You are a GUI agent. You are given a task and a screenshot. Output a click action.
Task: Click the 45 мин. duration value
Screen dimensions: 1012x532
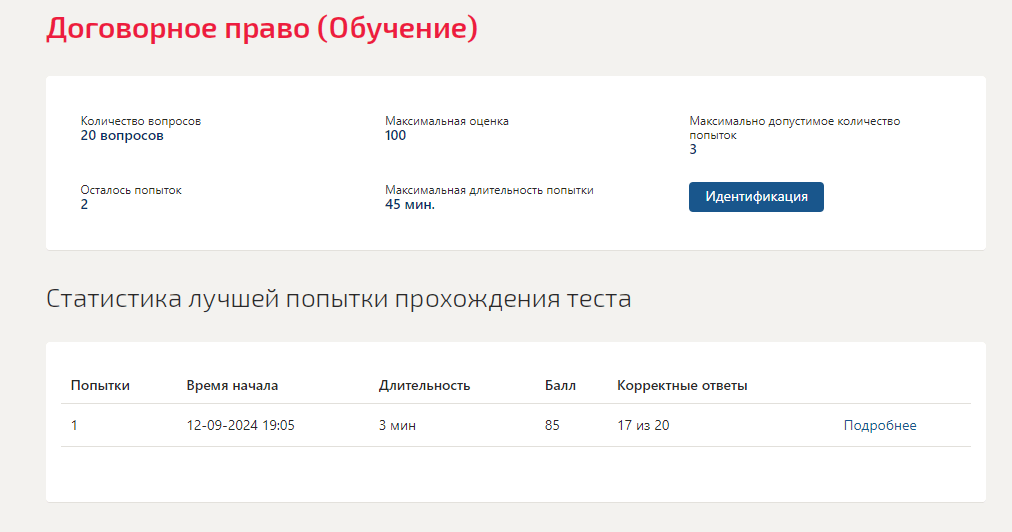click(410, 205)
